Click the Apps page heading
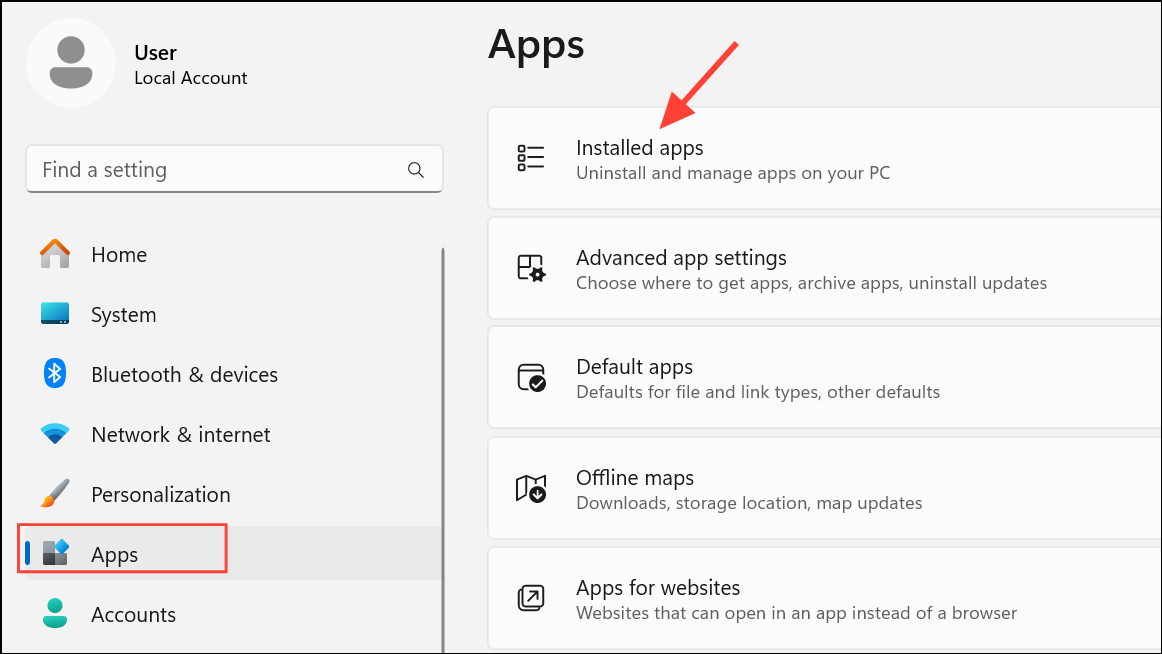Image resolution: width=1162 pixels, height=654 pixels. coord(536,44)
